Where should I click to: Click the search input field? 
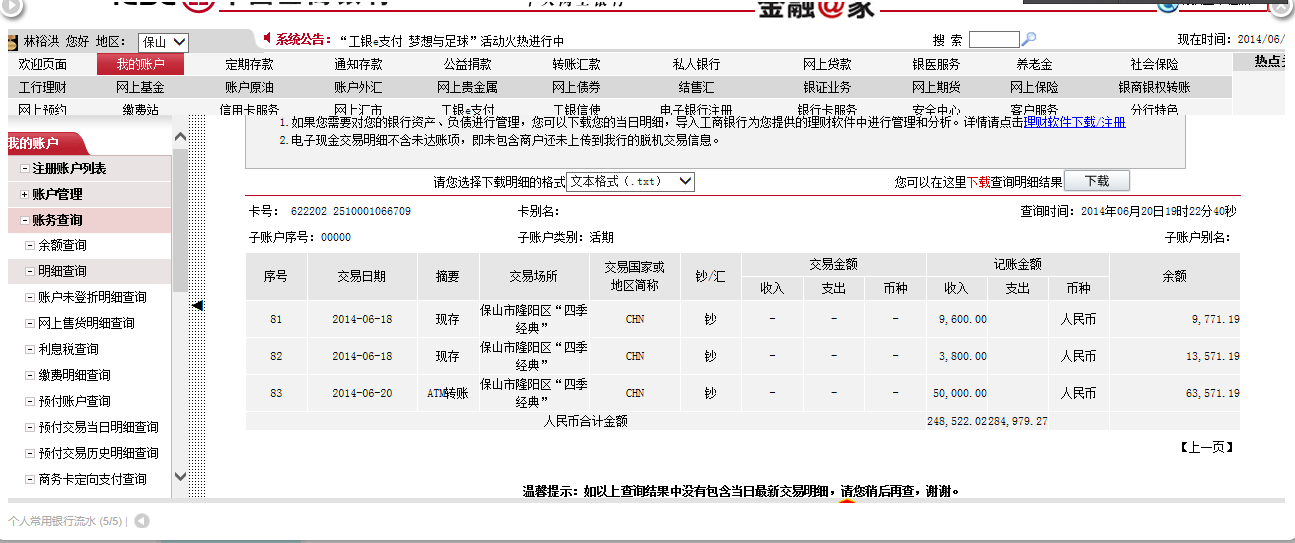[x=993, y=40]
